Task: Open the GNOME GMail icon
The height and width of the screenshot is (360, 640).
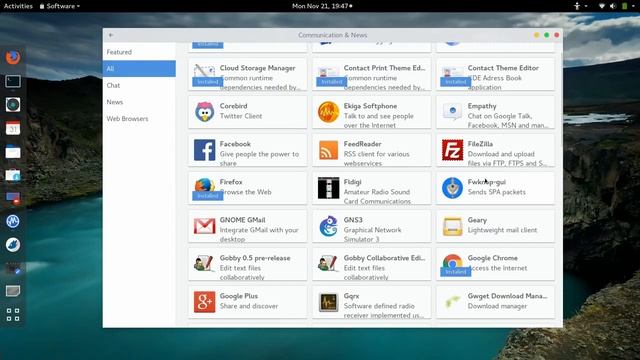Action: [x=204, y=226]
